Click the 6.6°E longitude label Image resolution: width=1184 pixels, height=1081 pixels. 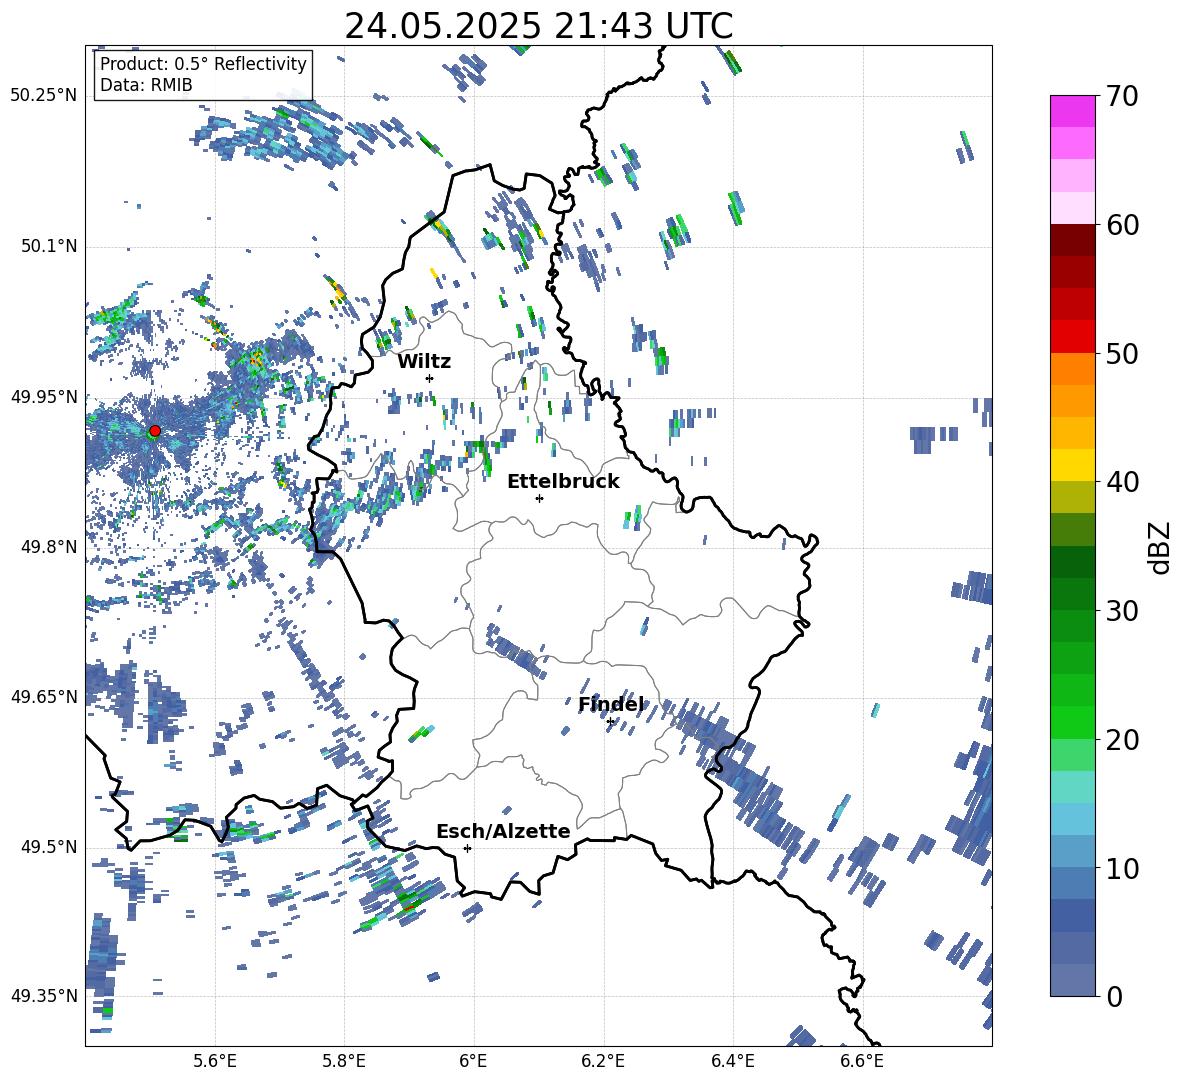pos(862,1061)
